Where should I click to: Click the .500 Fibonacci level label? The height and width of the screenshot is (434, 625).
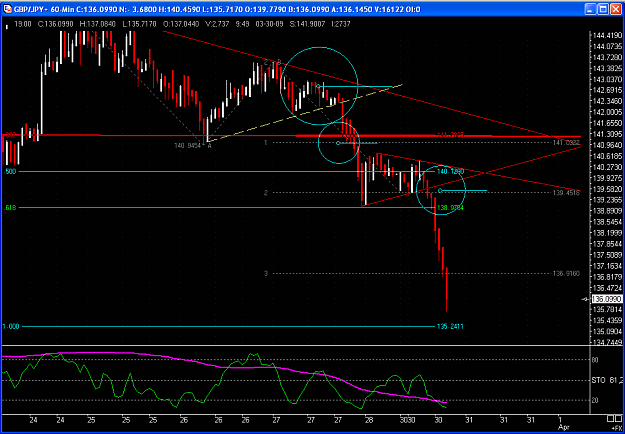[10, 172]
